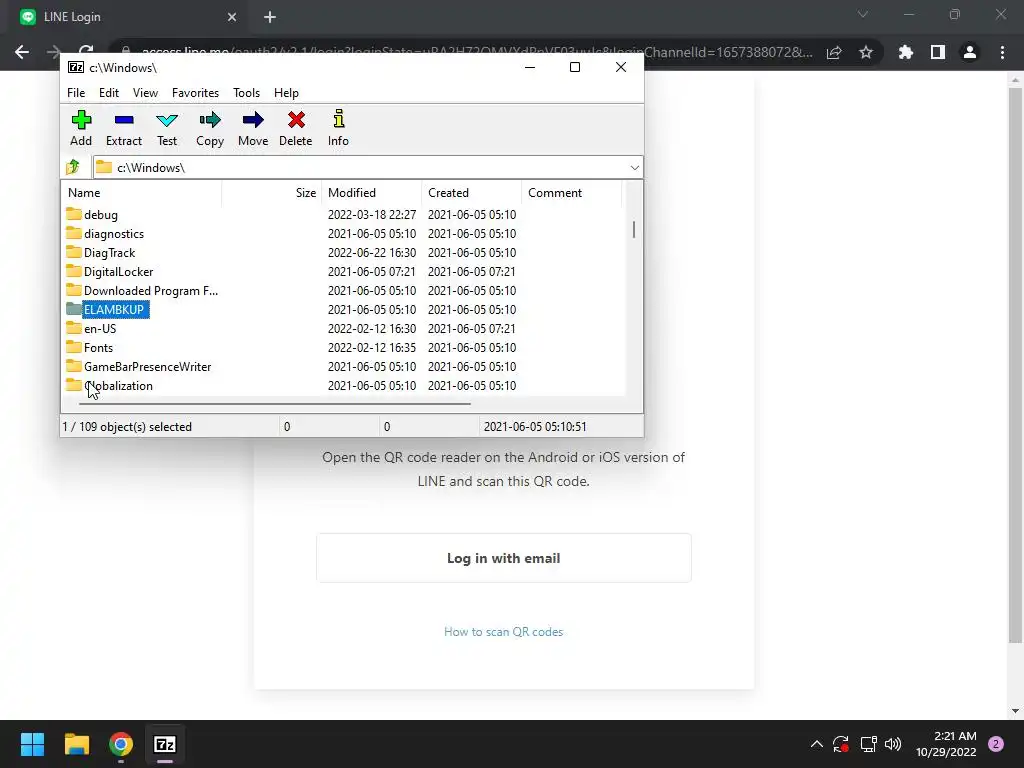This screenshot has width=1024, height=768.
Task: Select the debug folder
Action: [x=92, y=215]
